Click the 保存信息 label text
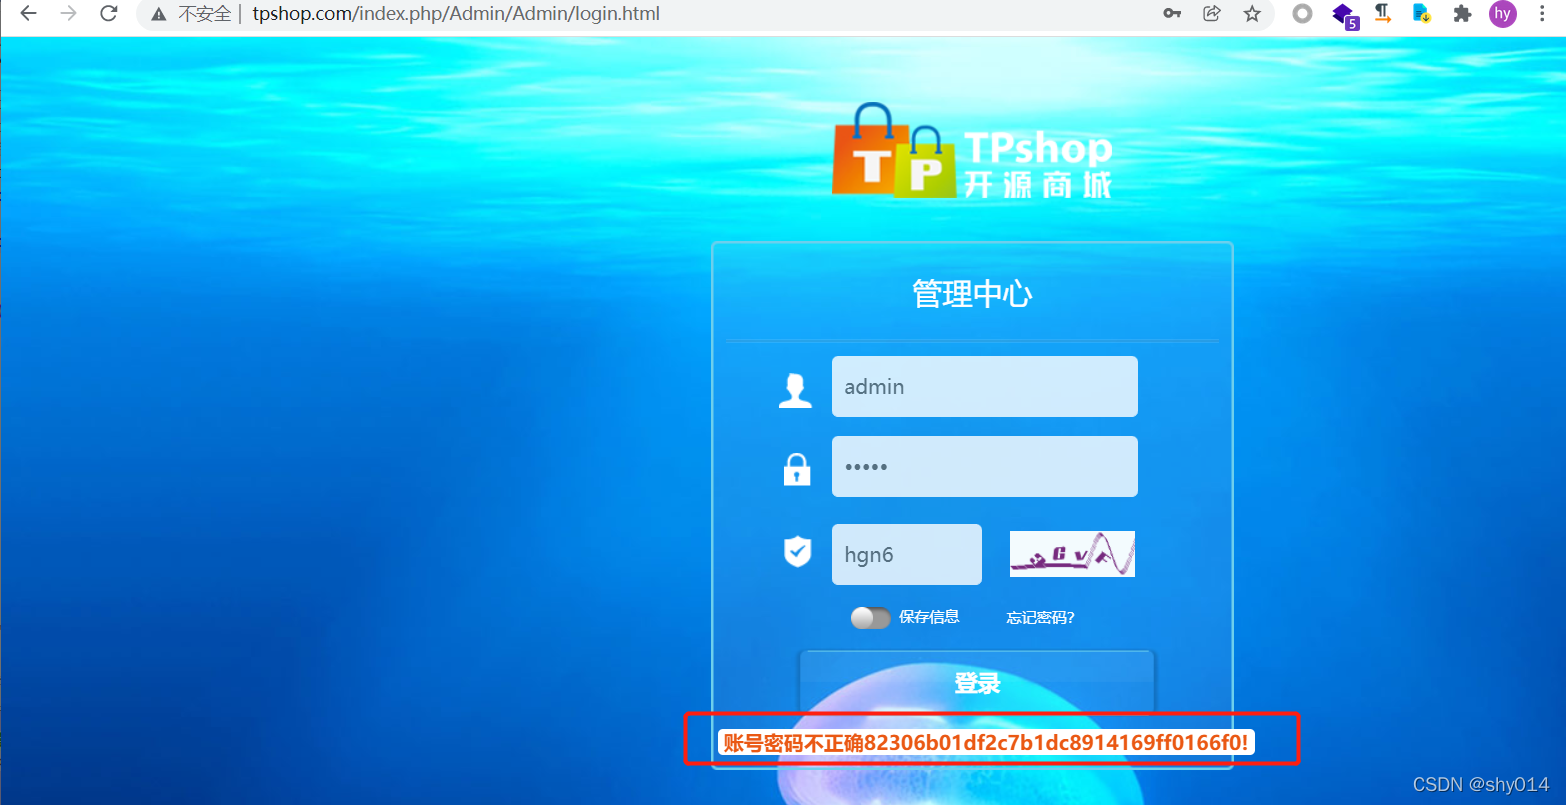The height and width of the screenshot is (805, 1566). click(x=929, y=617)
